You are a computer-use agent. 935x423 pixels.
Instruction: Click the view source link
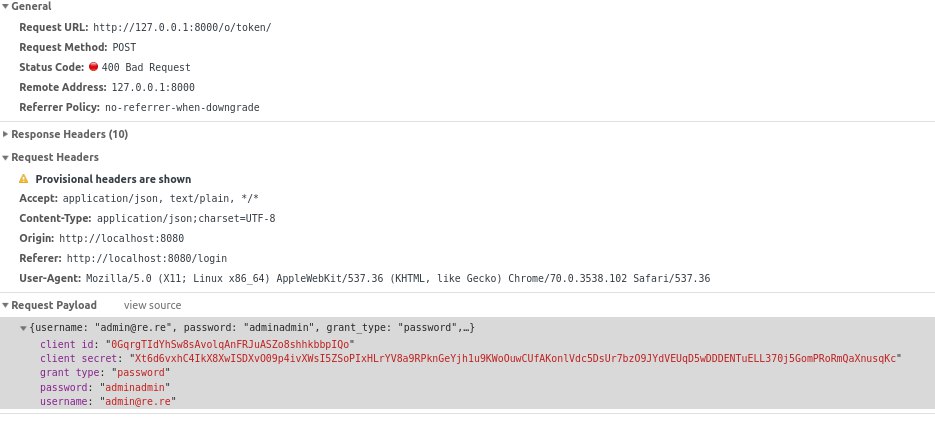click(x=152, y=305)
